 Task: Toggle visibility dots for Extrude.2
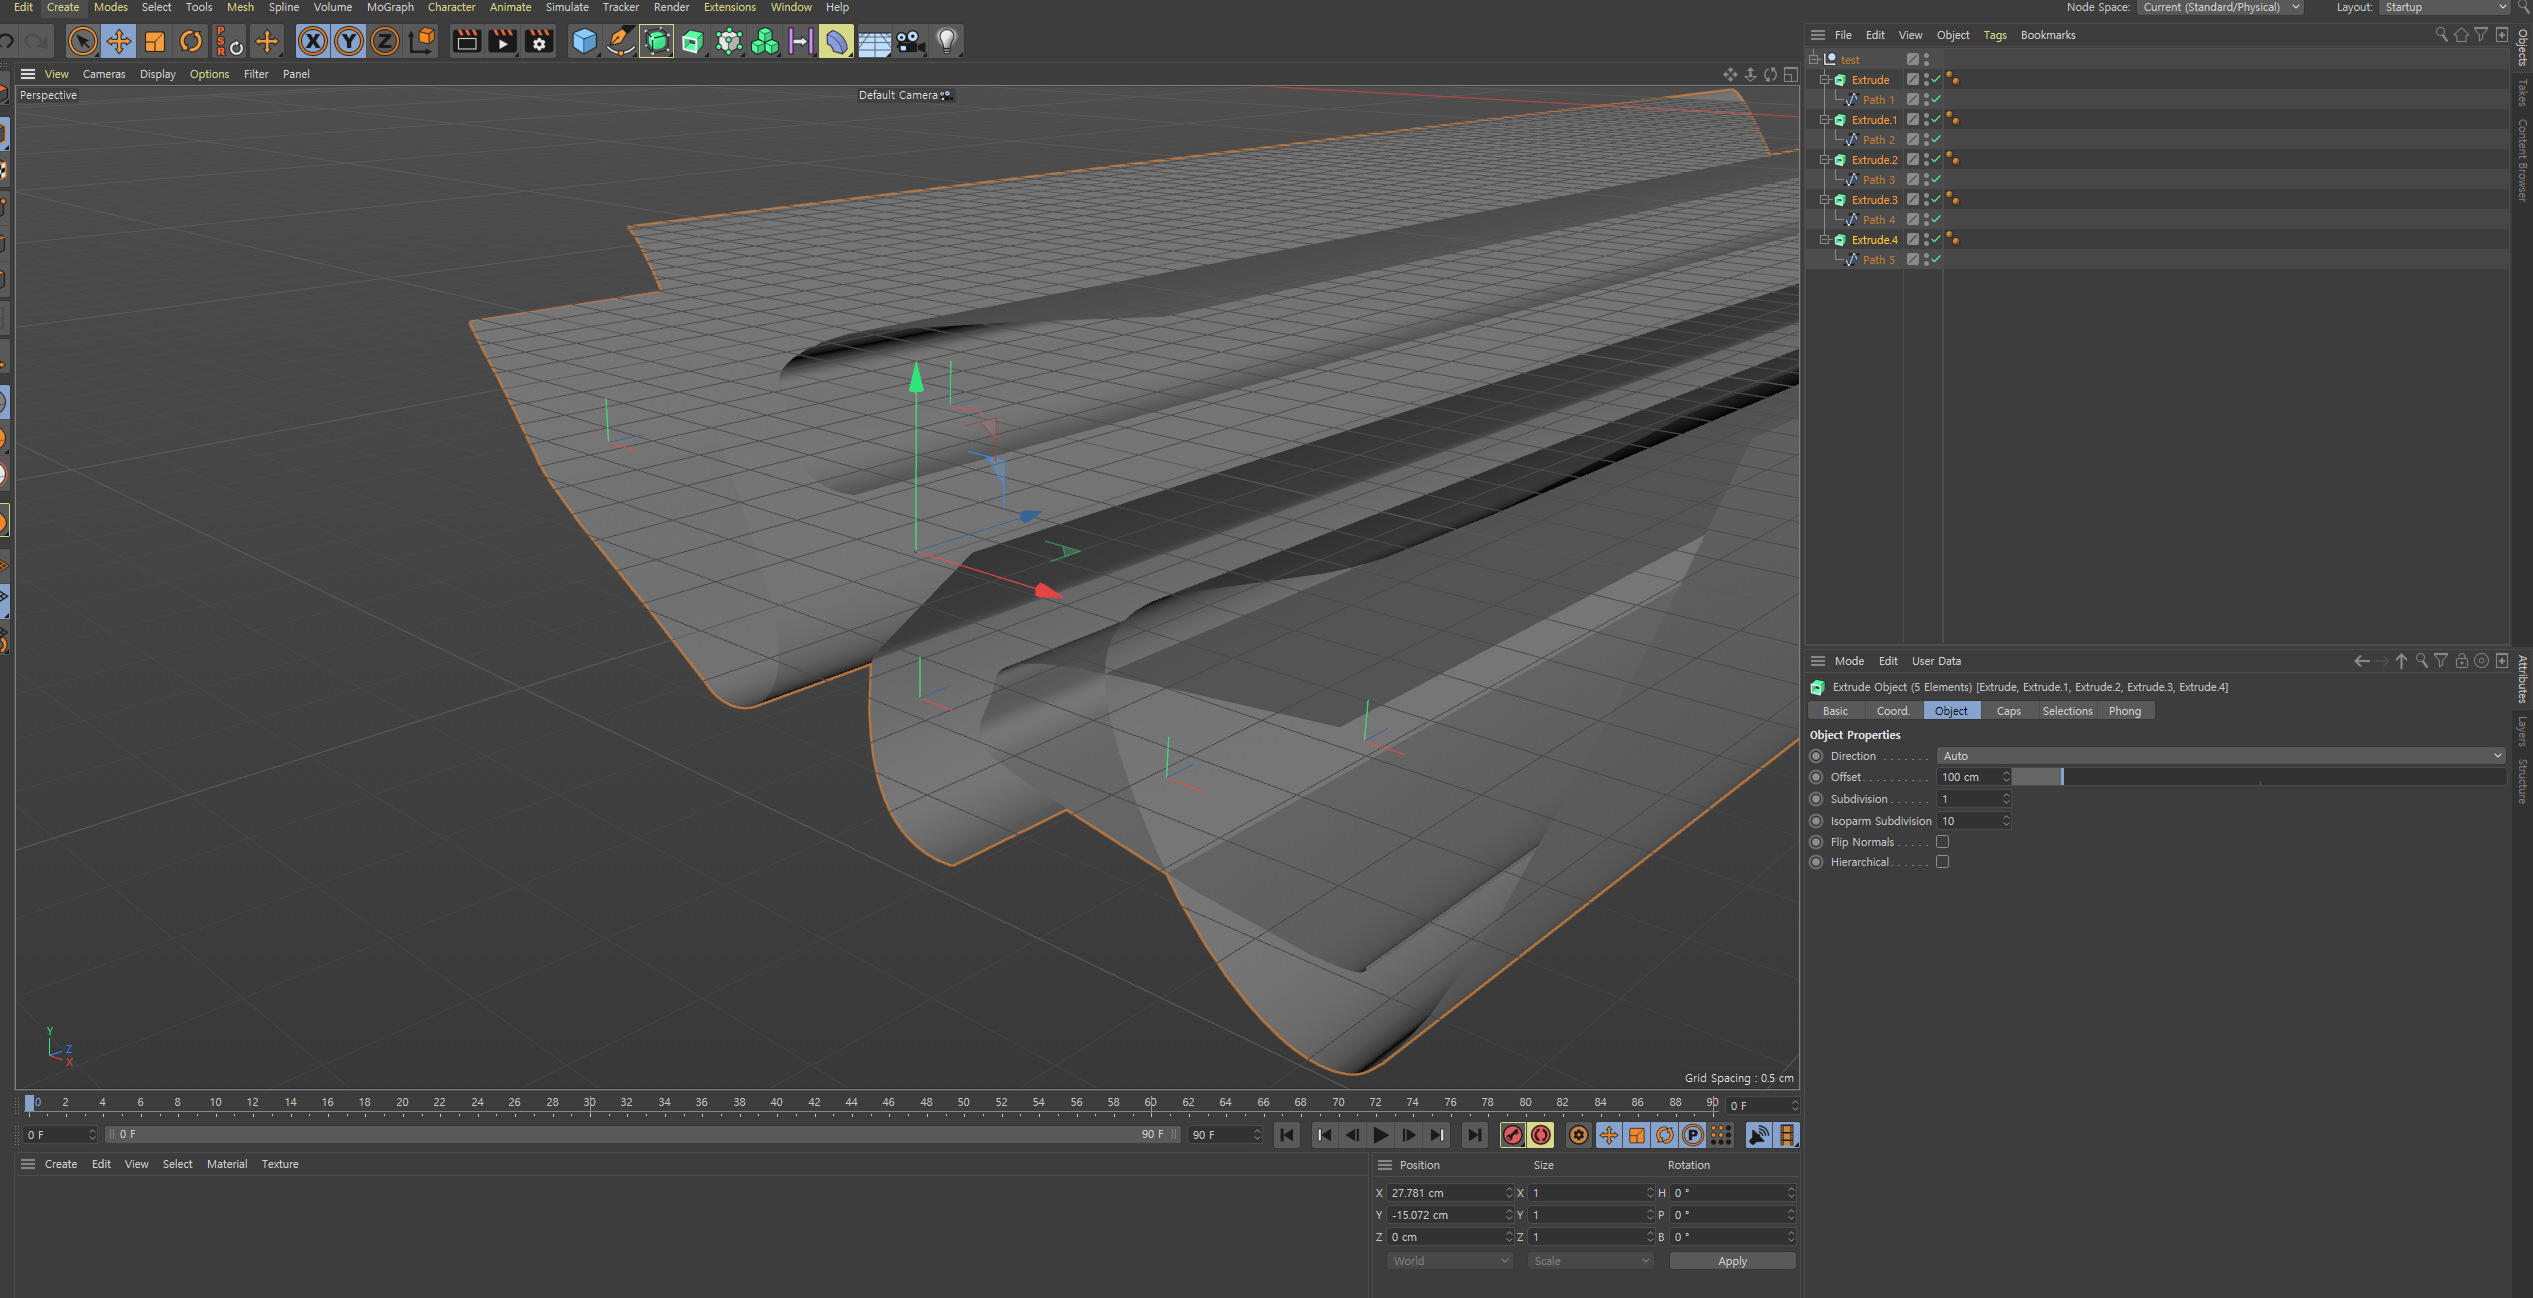tap(1926, 159)
